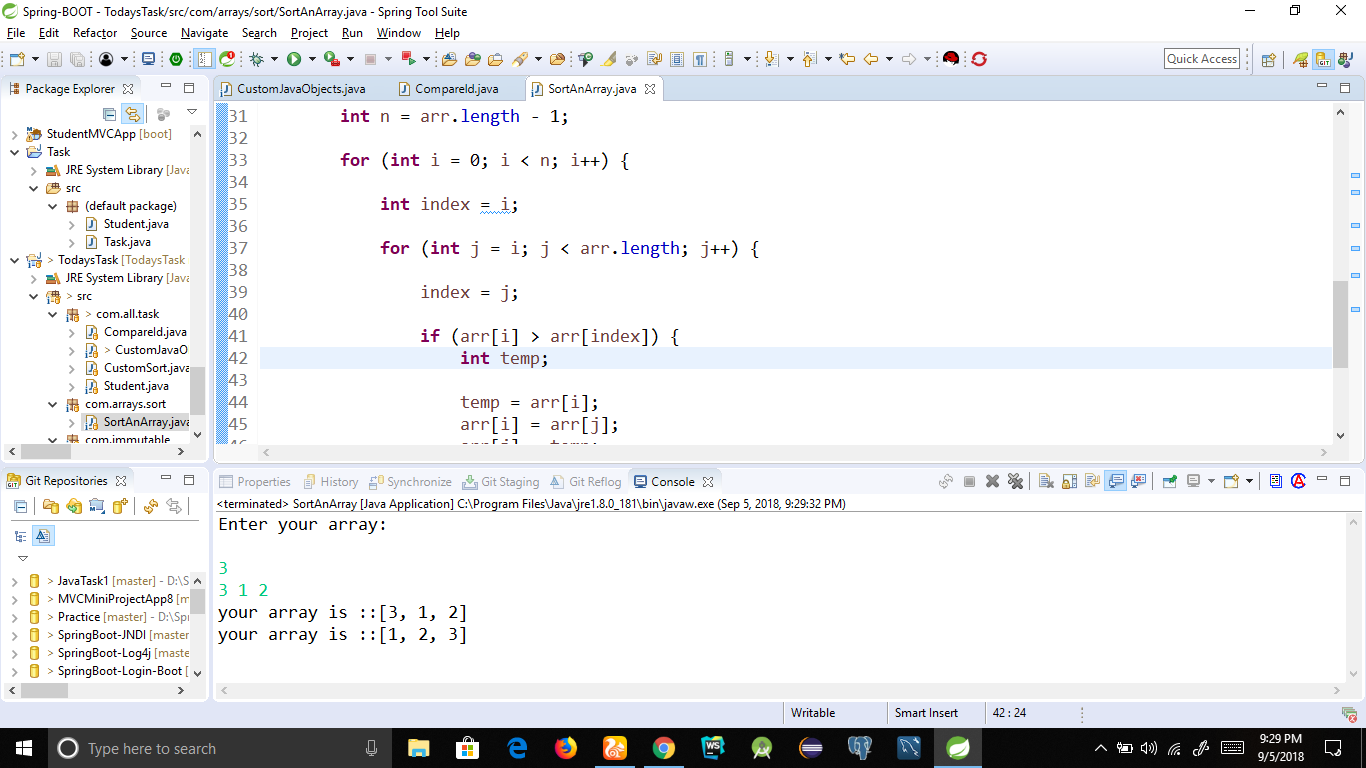Collapse the com.all.task package
This screenshot has width=1366, height=768.
point(53,314)
